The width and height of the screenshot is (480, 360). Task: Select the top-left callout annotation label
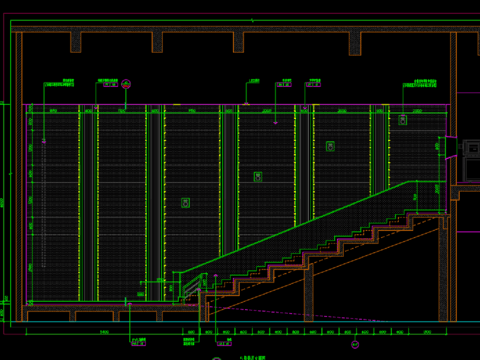[59, 83]
